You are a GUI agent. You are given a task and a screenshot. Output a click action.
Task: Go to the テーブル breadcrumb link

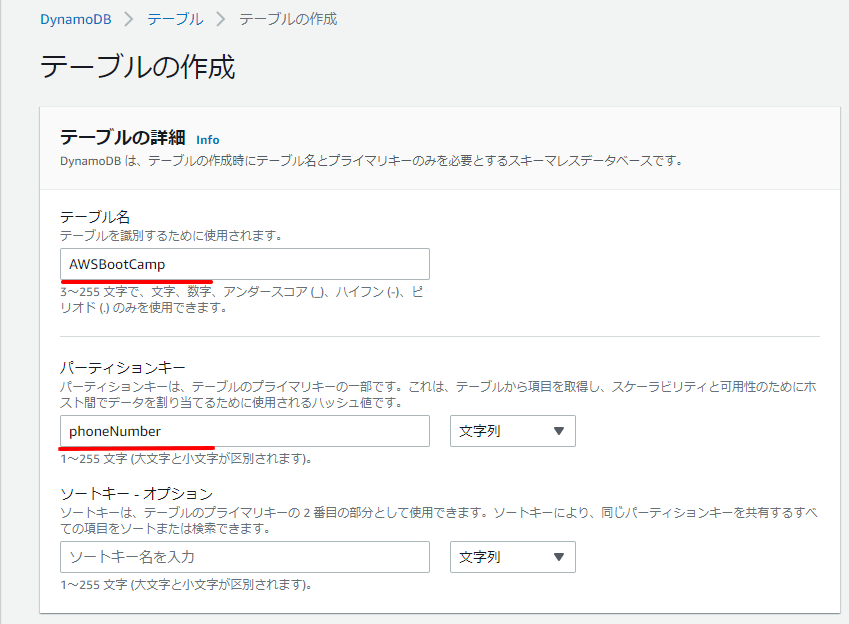(x=175, y=20)
